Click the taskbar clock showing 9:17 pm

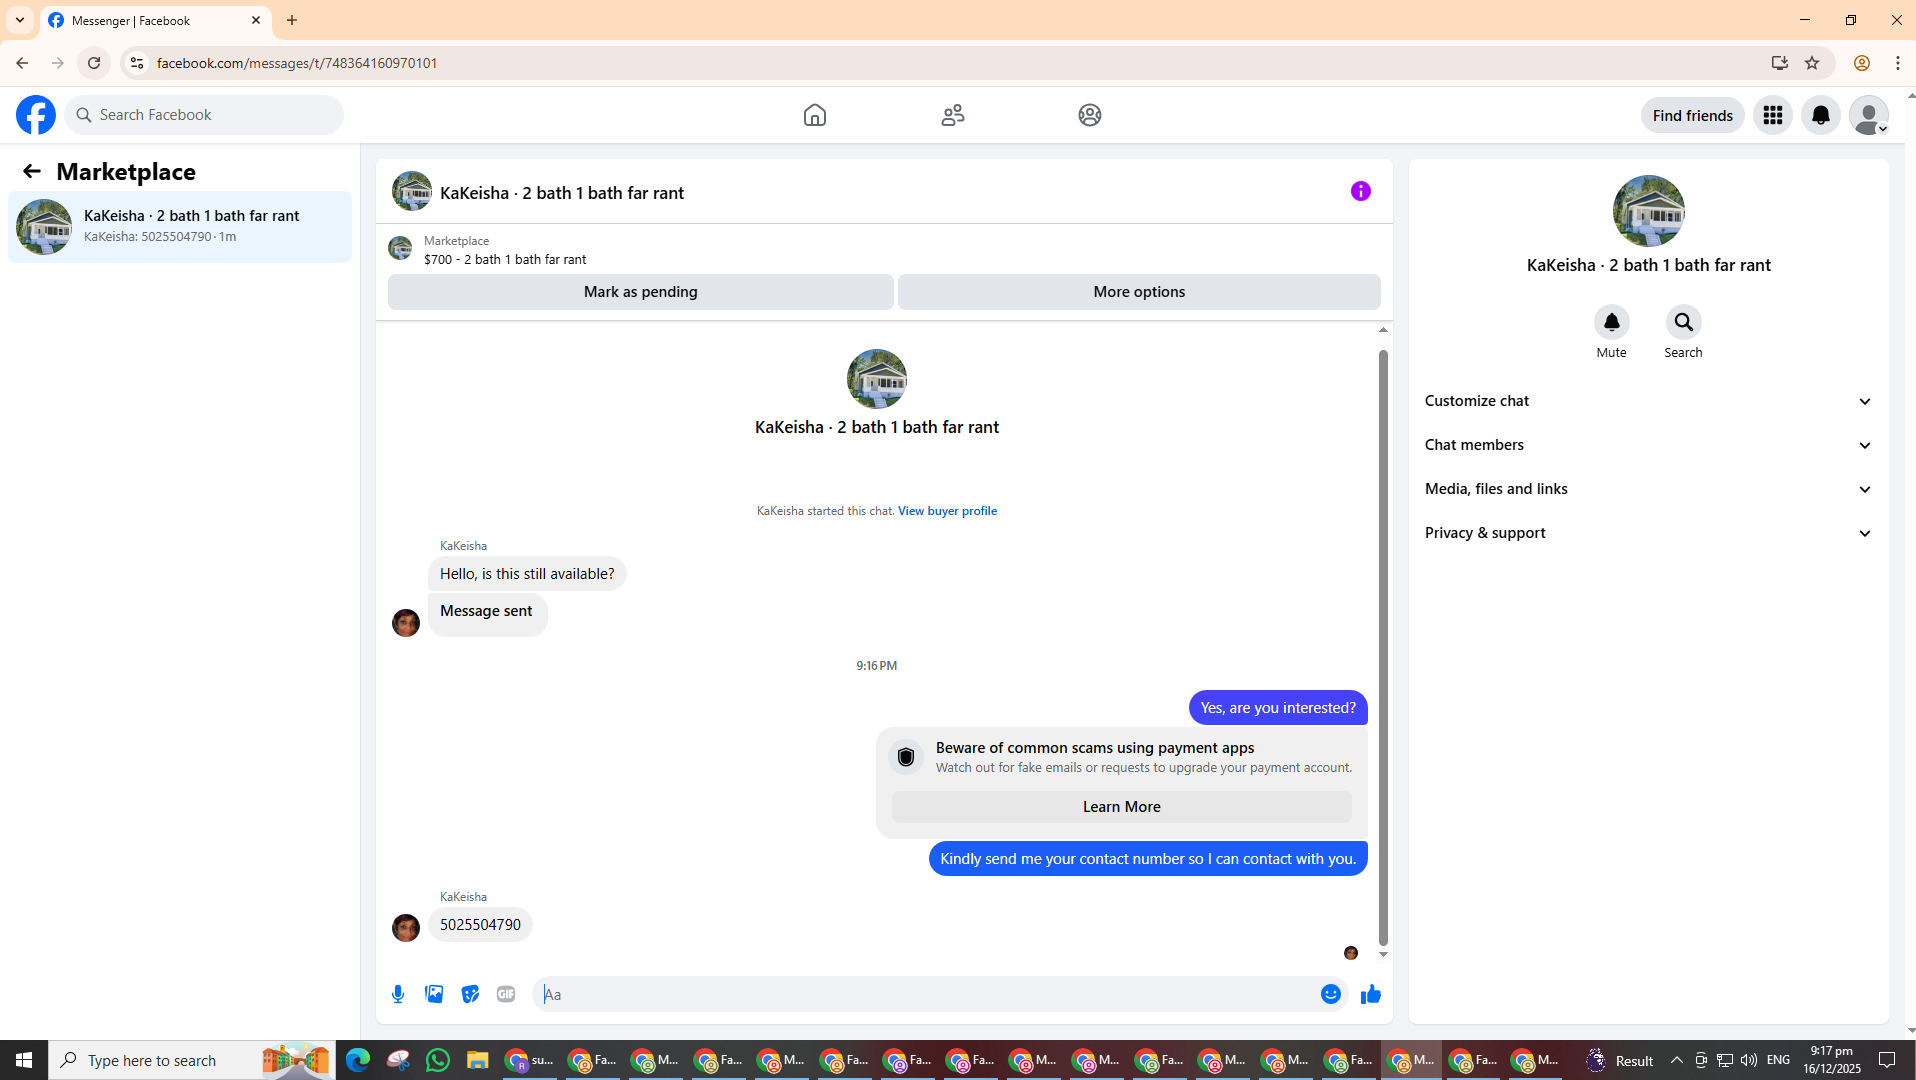(1832, 1060)
